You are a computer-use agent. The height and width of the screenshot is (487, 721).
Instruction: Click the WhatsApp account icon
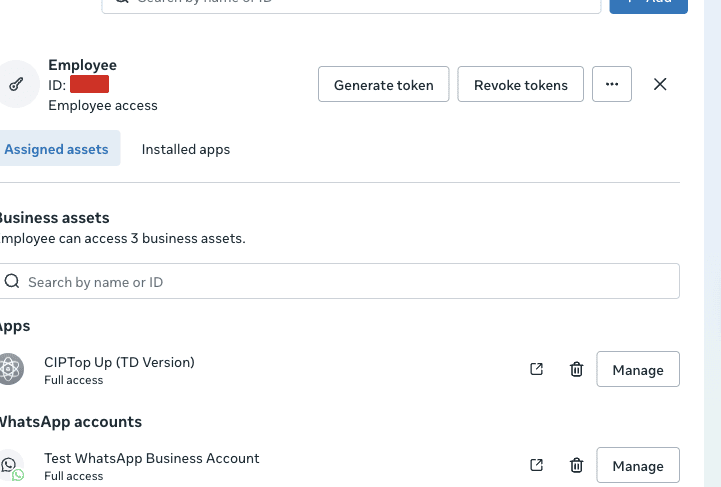11,465
